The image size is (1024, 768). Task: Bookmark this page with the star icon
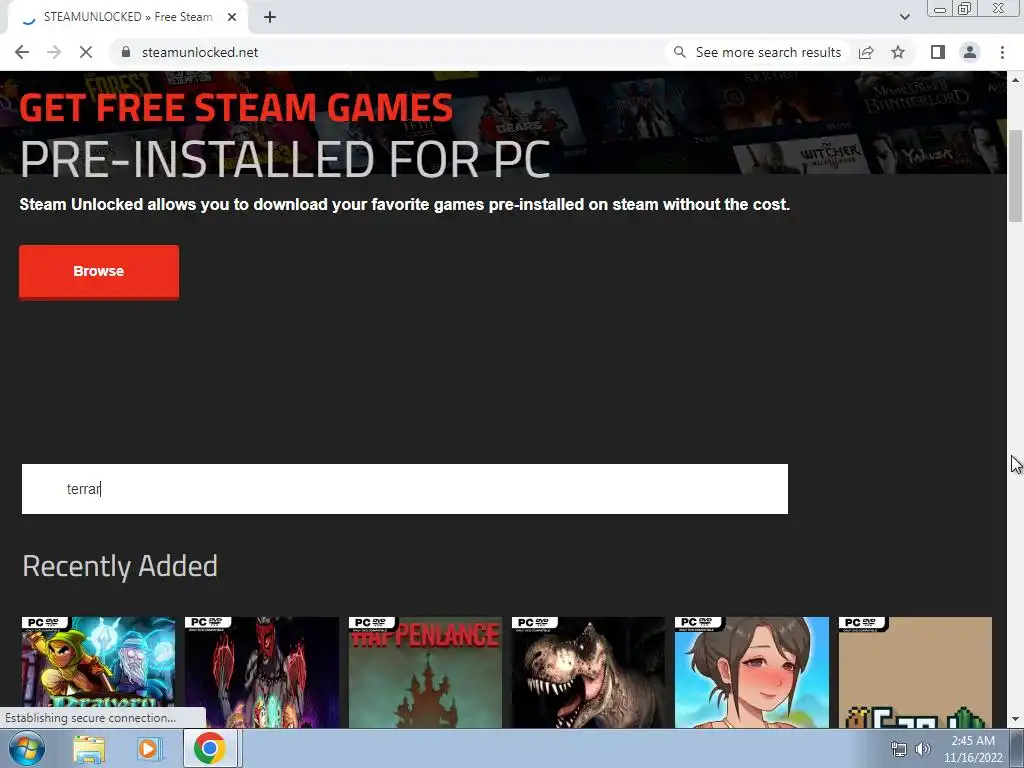point(898,52)
